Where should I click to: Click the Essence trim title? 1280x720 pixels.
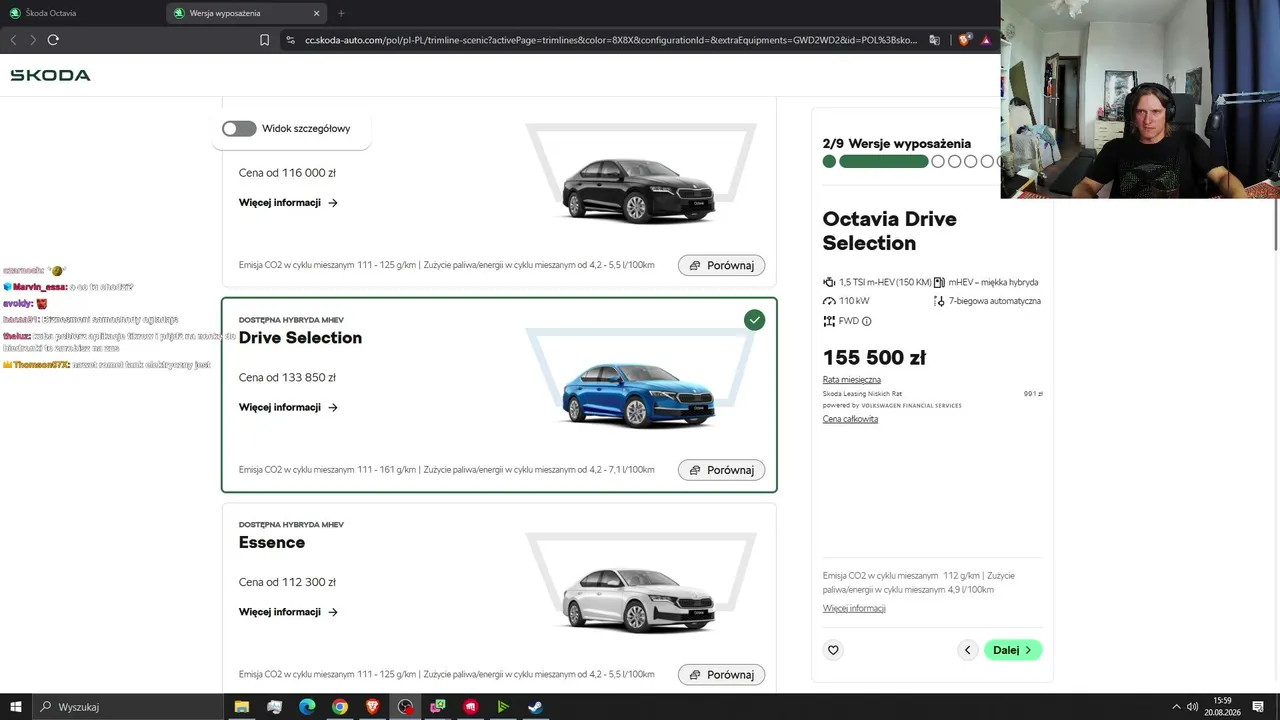point(272,543)
